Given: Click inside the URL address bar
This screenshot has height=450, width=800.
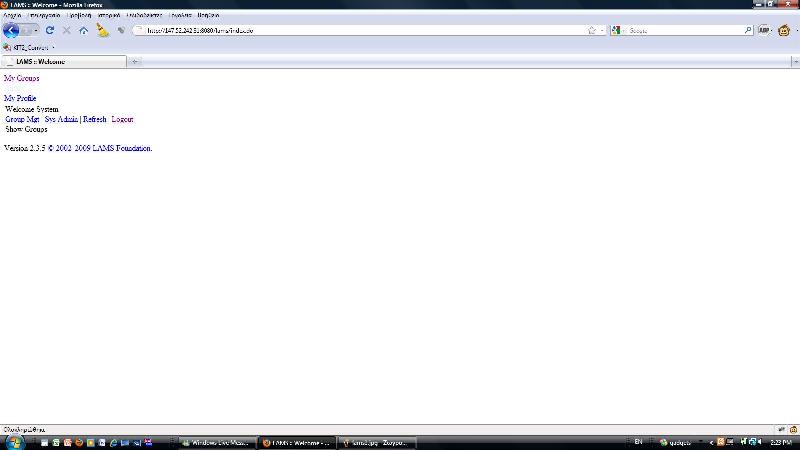Looking at the screenshot, I should click(360, 30).
